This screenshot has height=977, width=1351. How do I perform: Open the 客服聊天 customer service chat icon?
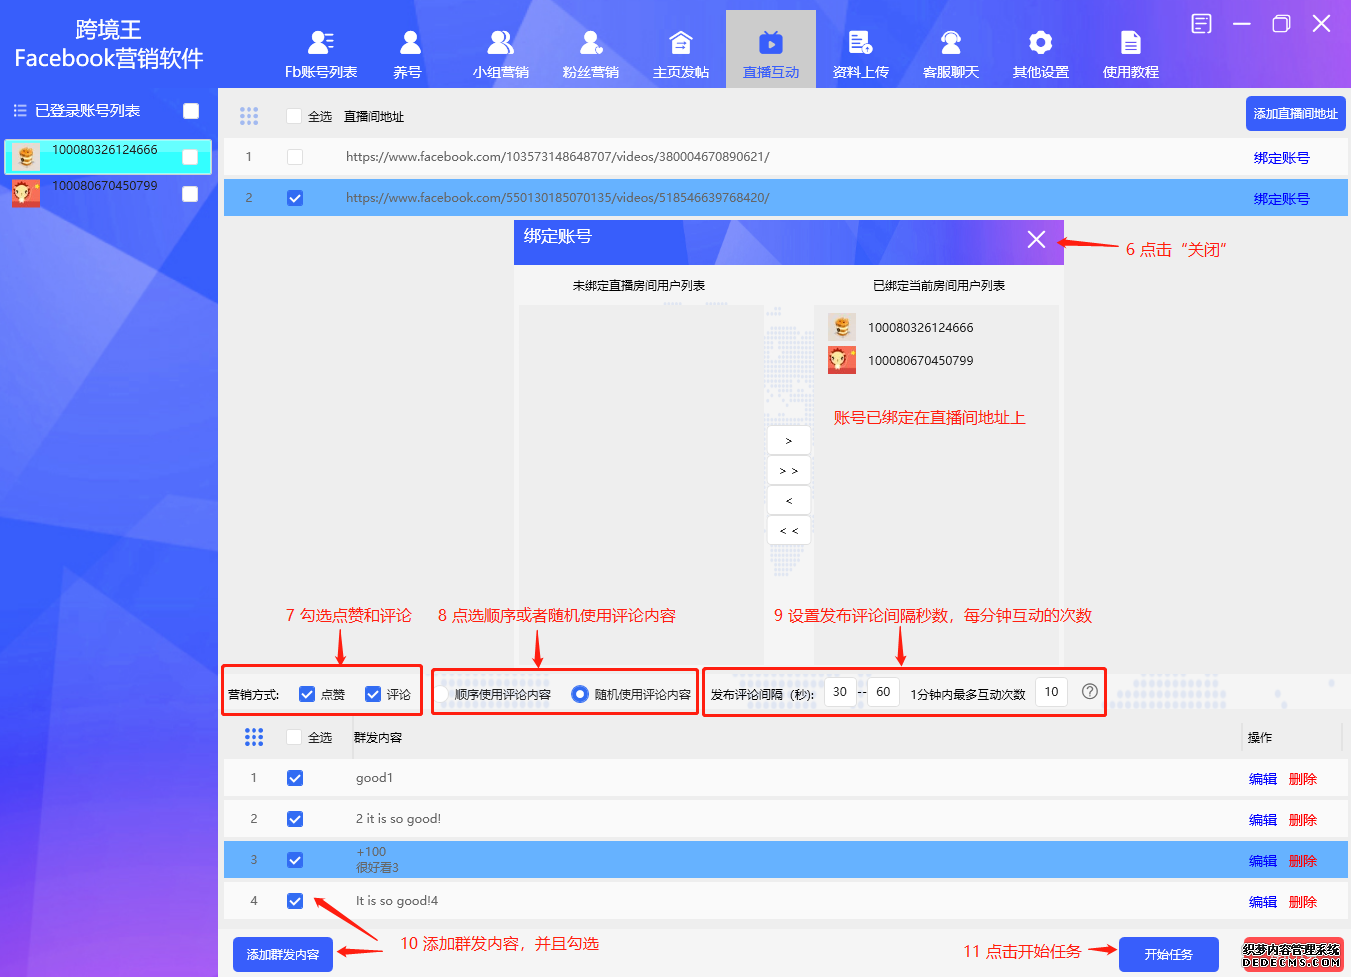[951, 43]
